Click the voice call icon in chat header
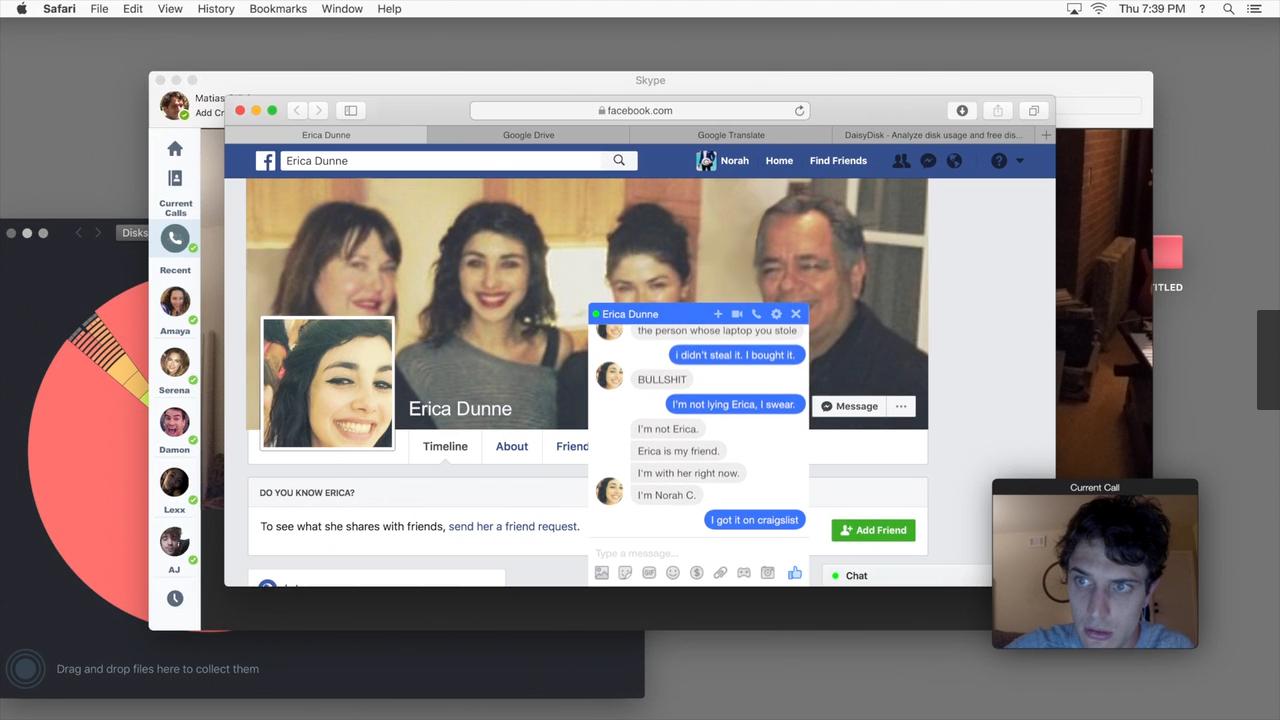The image size is (1280, 720). tap(756, 314)
